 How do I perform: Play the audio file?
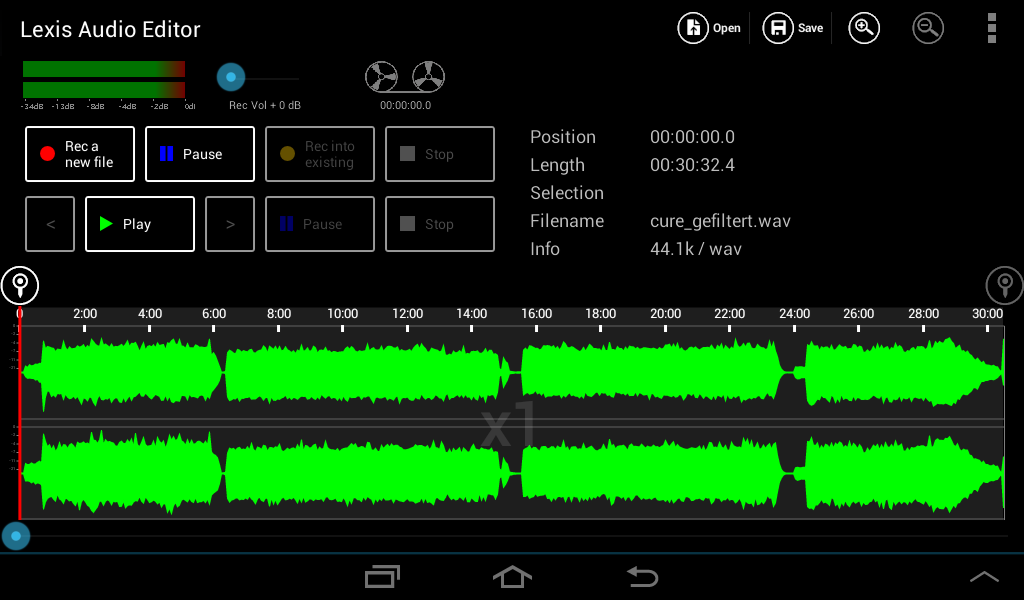click(x=140, y=224)
